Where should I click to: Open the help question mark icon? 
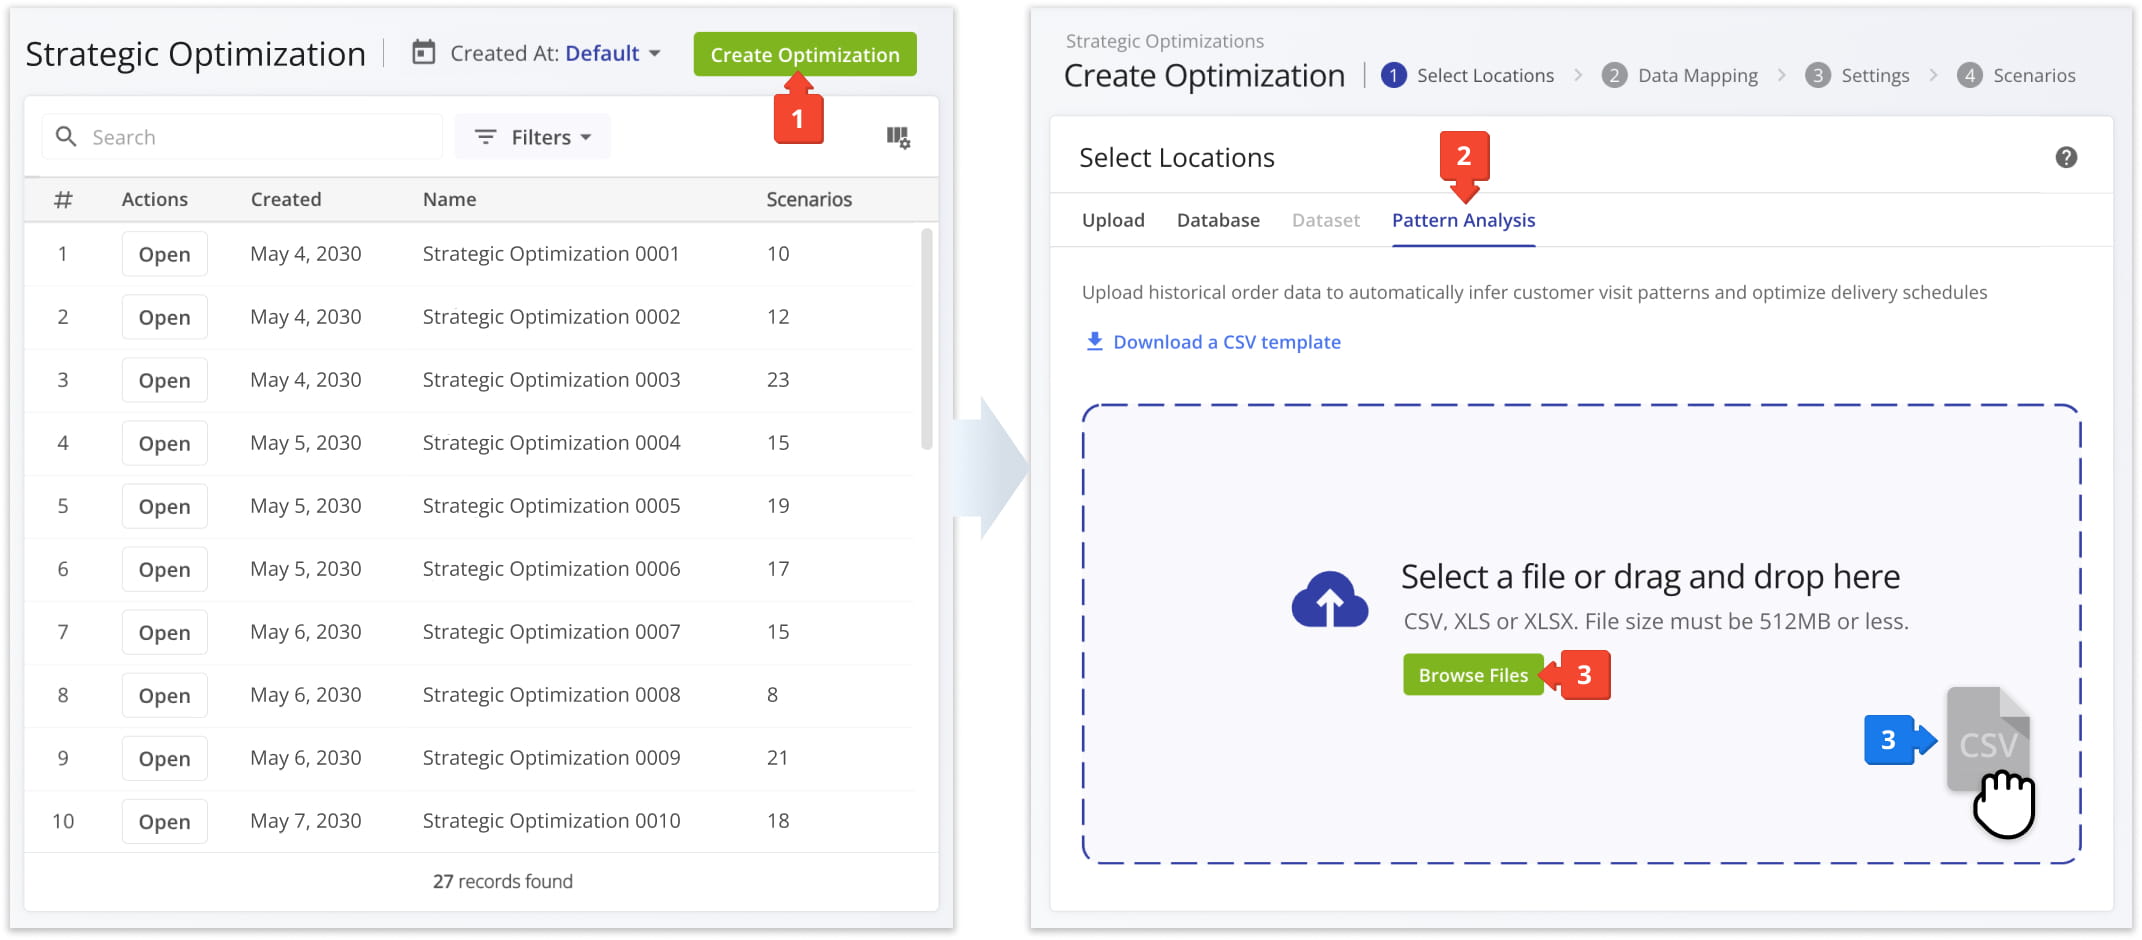[x=2068, y=157]
